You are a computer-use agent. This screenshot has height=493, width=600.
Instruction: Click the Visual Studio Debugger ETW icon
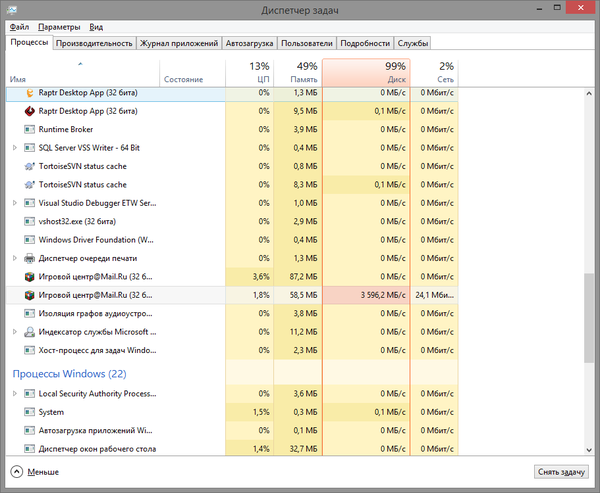(x=29, y=203)
